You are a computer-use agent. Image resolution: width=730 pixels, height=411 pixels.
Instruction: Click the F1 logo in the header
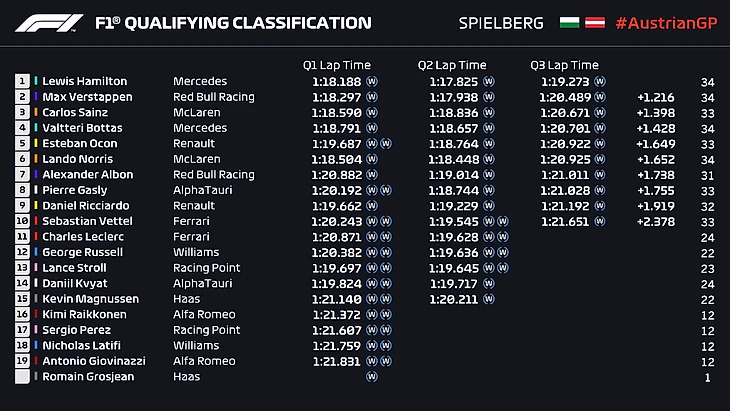point(48,23)
